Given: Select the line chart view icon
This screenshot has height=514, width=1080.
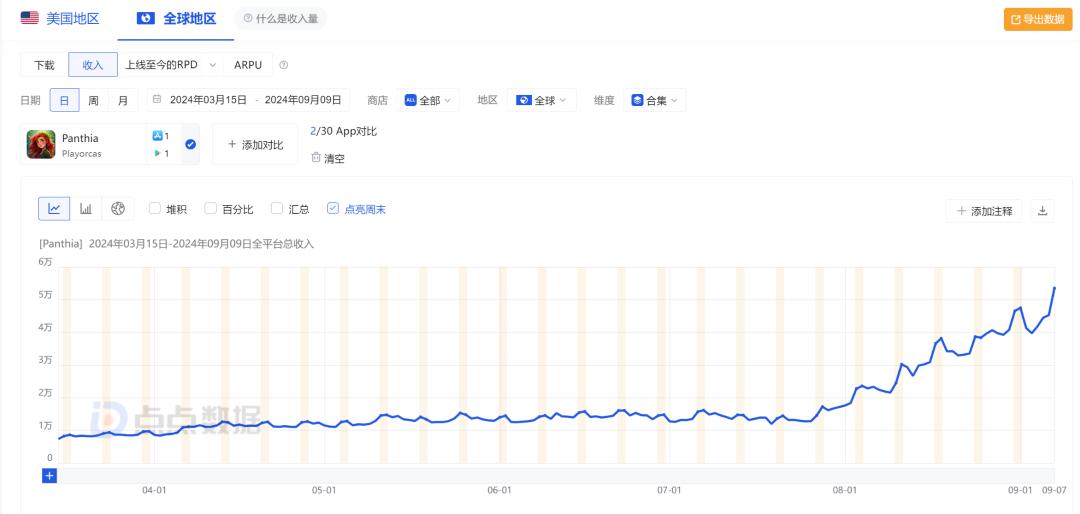Looking at the screenshot, I should click(x=54, y=209).
